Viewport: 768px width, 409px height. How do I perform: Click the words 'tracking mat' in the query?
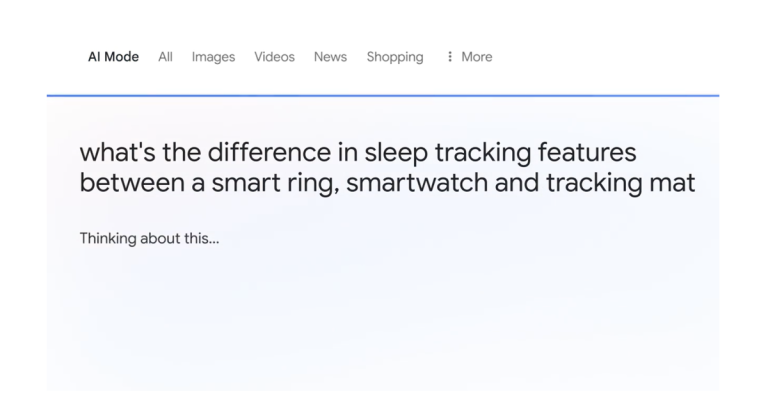[x=621, y=184]
